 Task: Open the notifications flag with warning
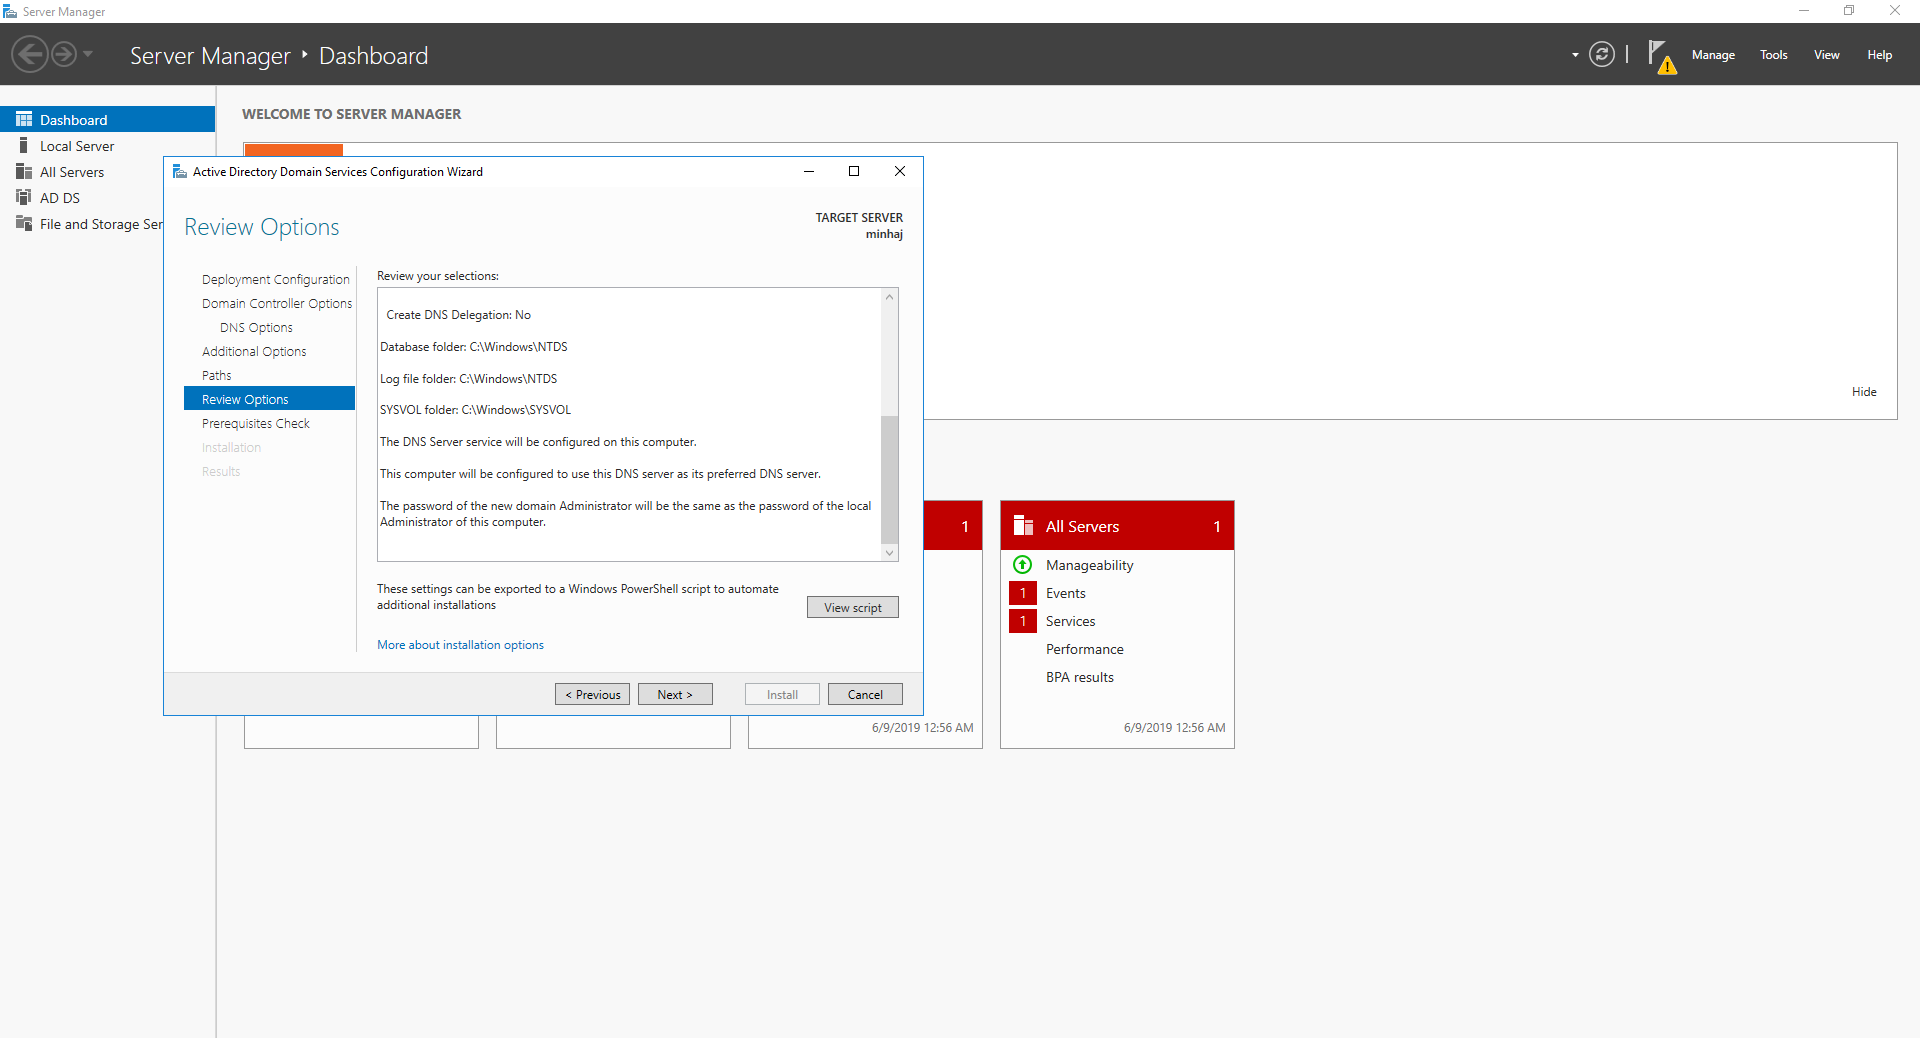click(1660, 56)
